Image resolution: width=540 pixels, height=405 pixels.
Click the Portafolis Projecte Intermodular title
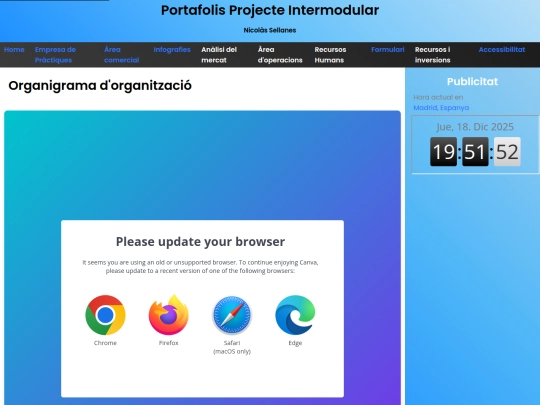coord(270,10)
